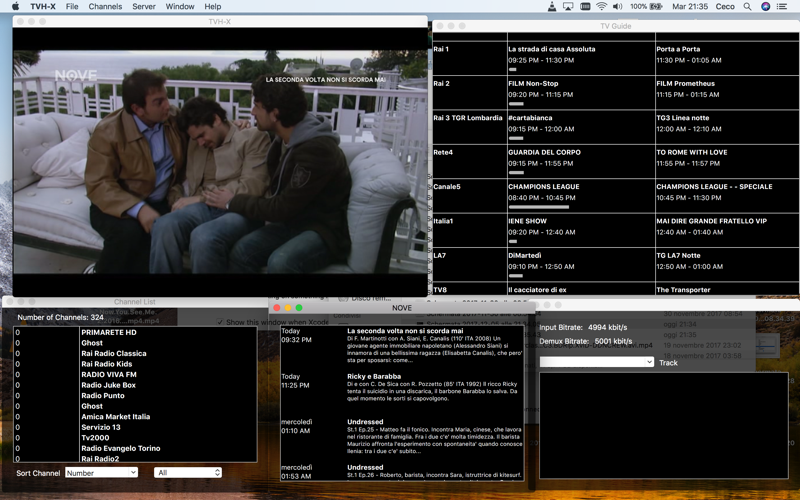Click 'Ricky e Barabba' NOVE schedule entry
The image size is (800, 500).
click(374, 376)
